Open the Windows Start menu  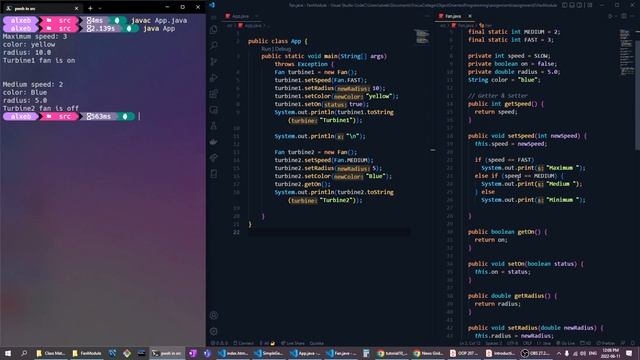coord(8,353)
